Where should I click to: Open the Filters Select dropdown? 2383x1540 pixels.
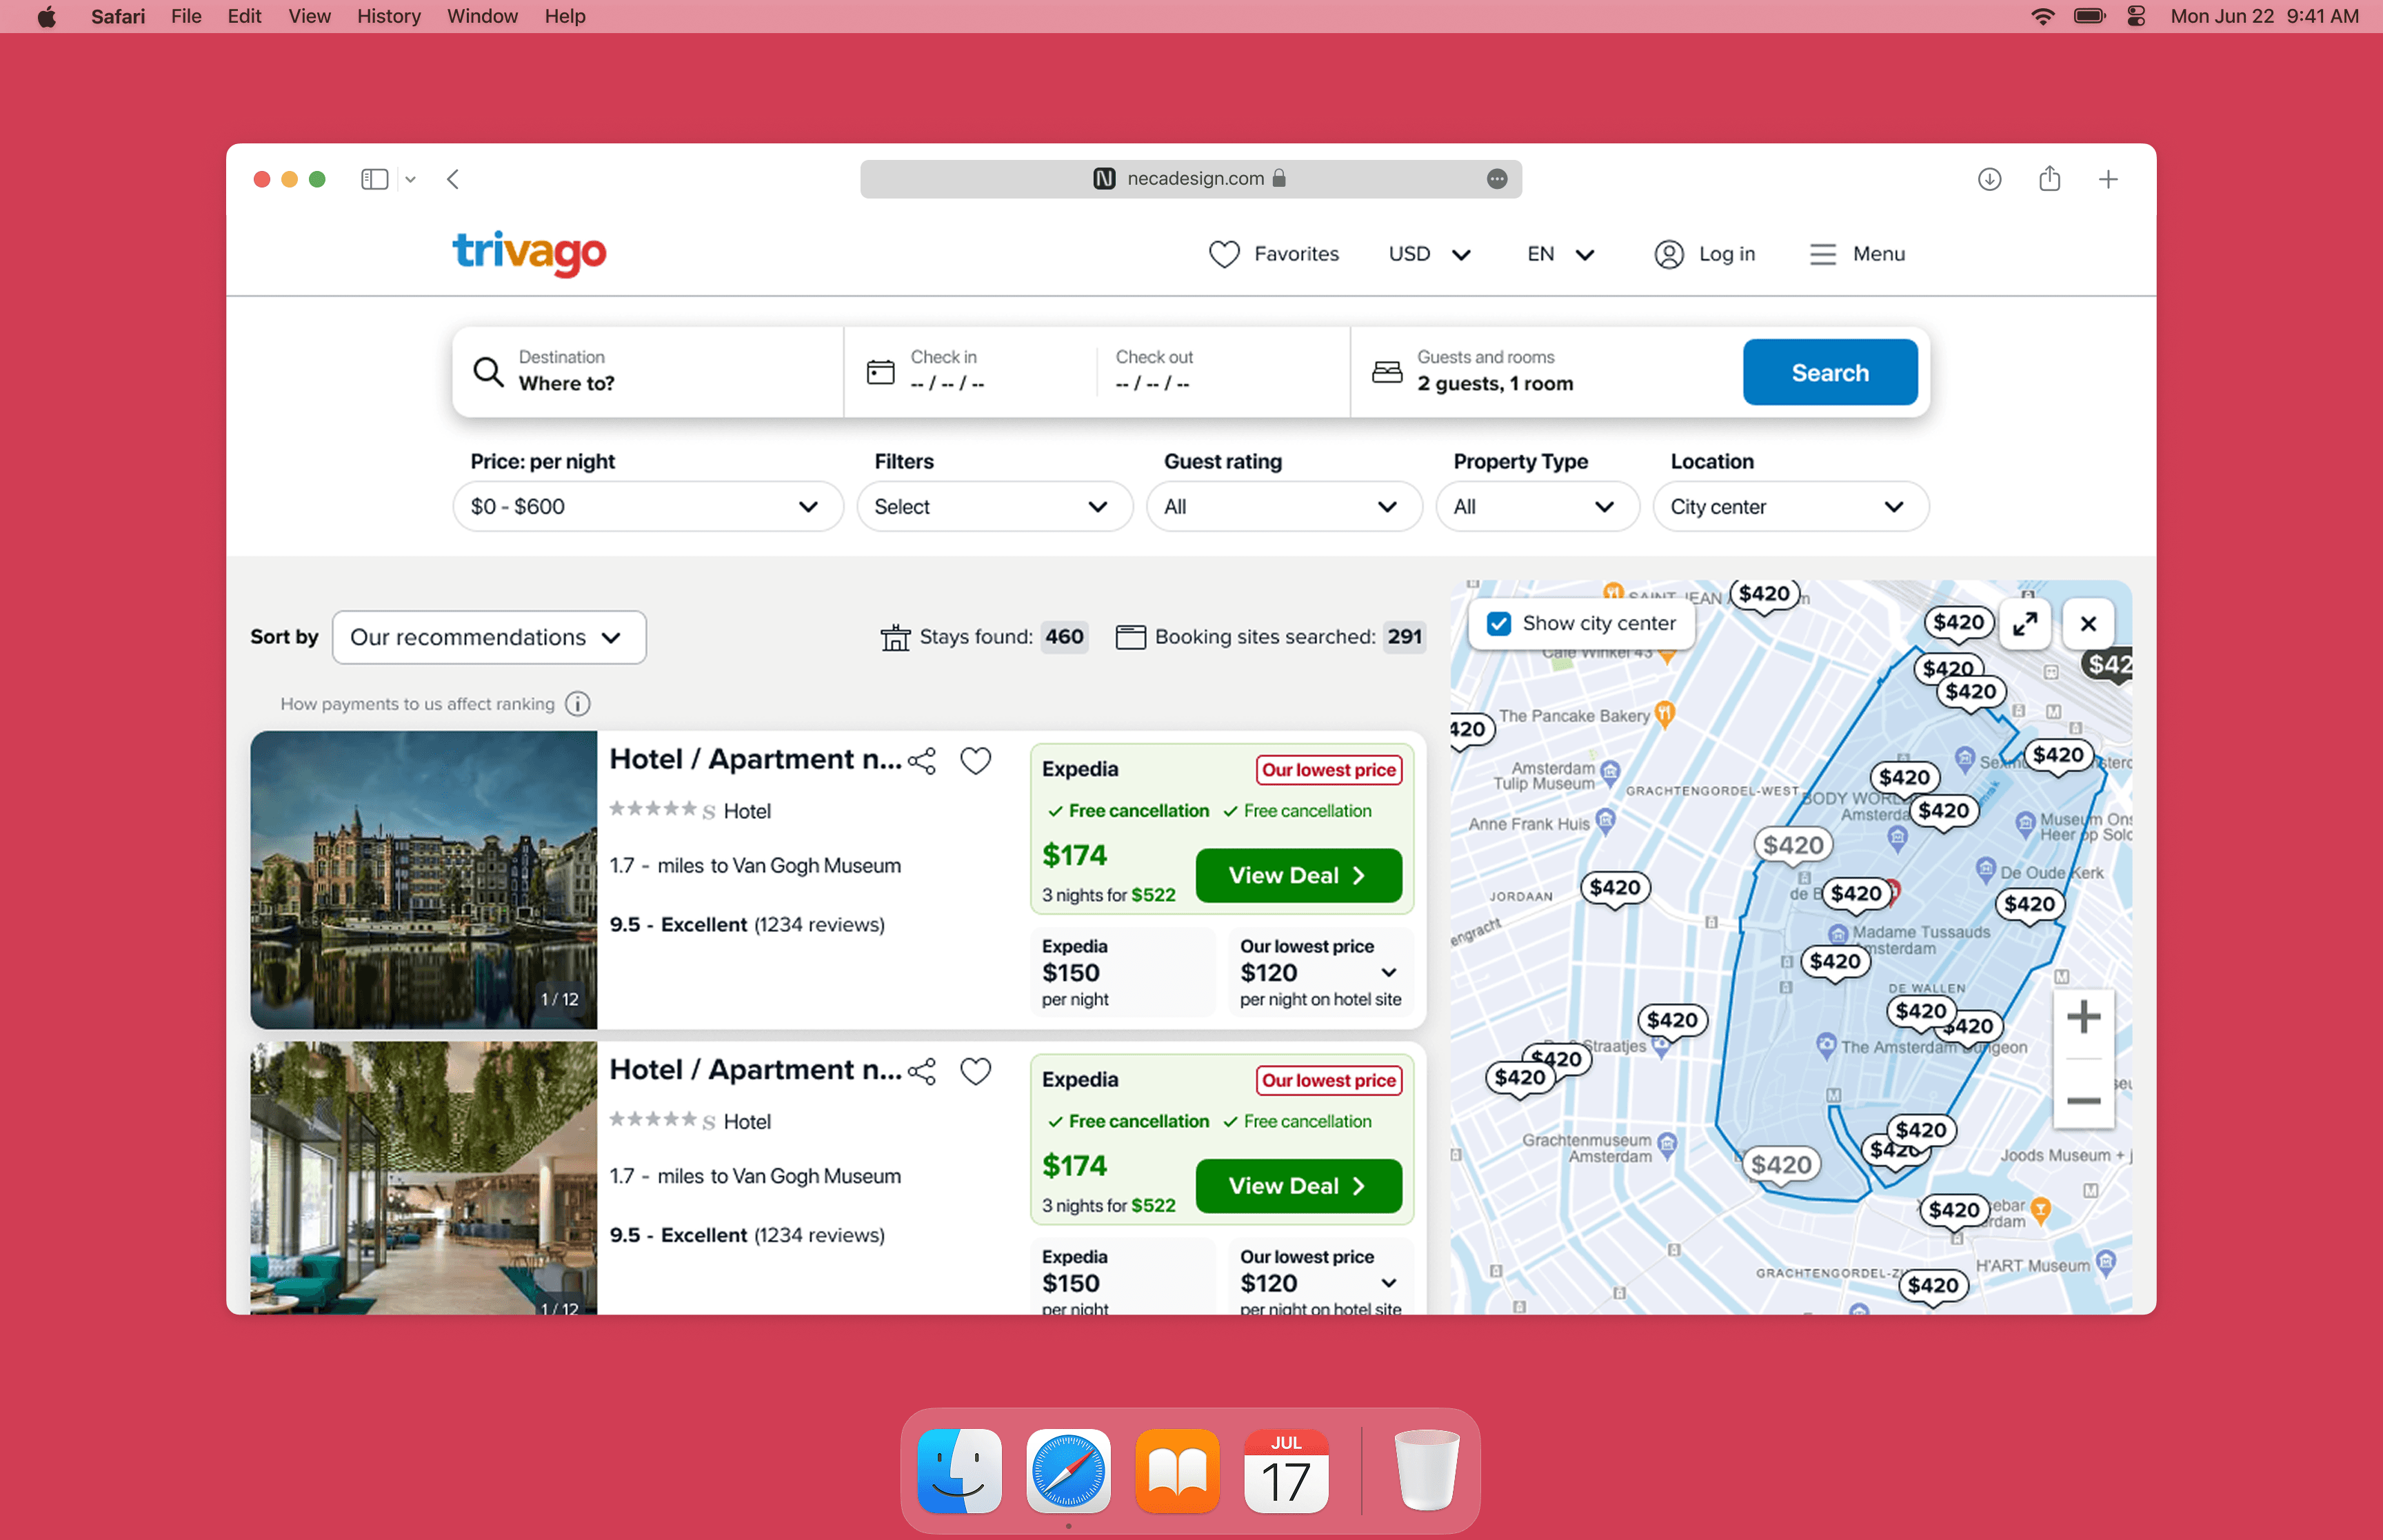[x=994, y=507]
